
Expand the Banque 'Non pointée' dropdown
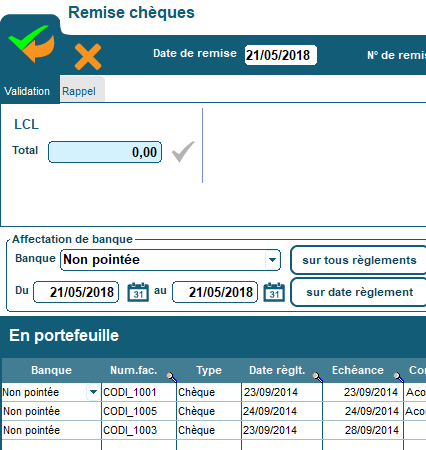click(x=273, y=260)
